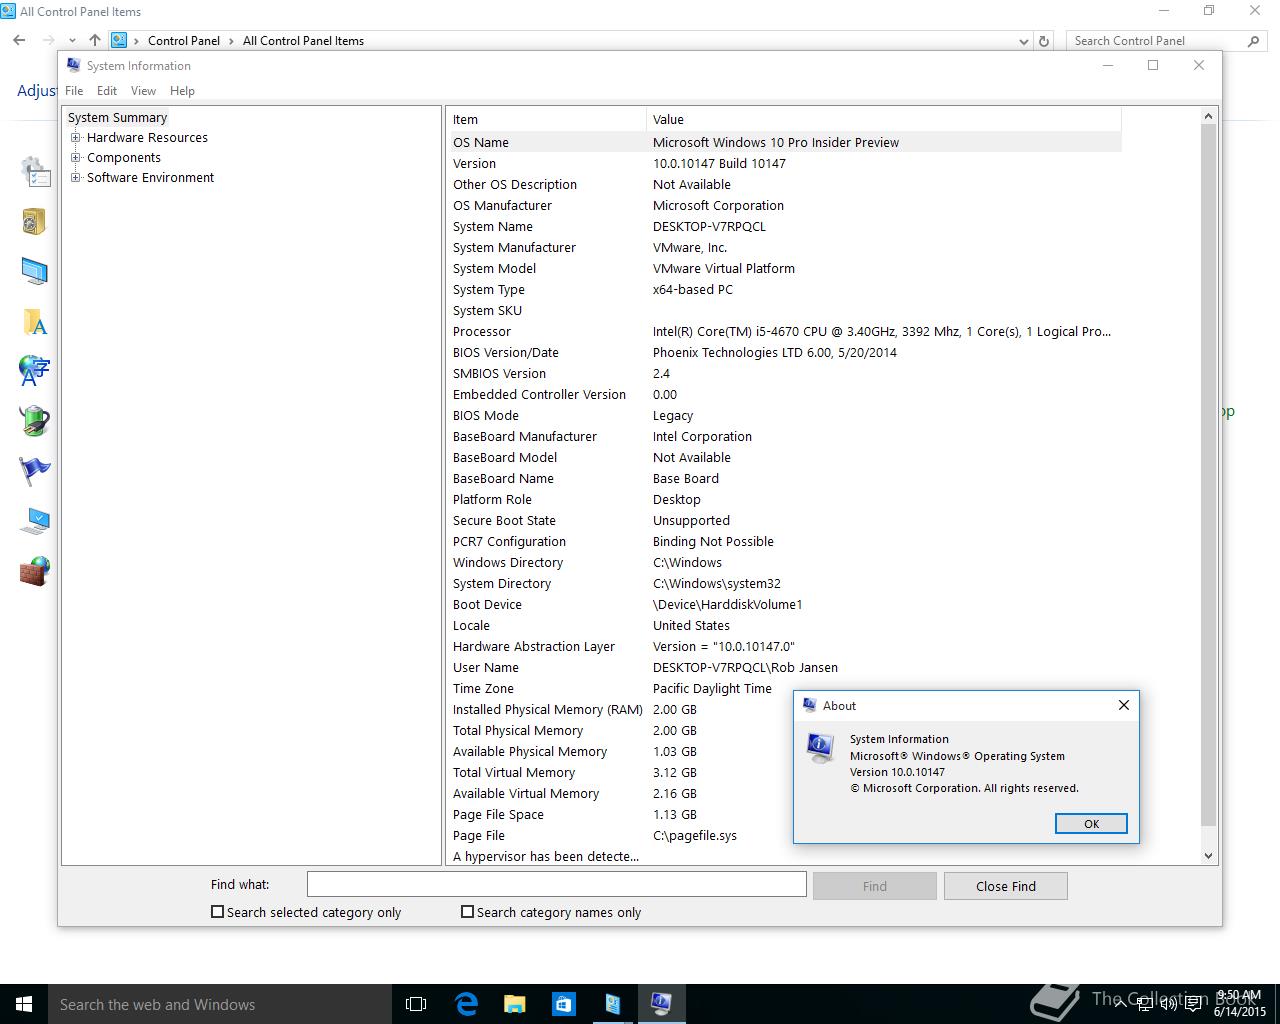
Task: Close the About dialog with X
Action: click(1124, 705)
